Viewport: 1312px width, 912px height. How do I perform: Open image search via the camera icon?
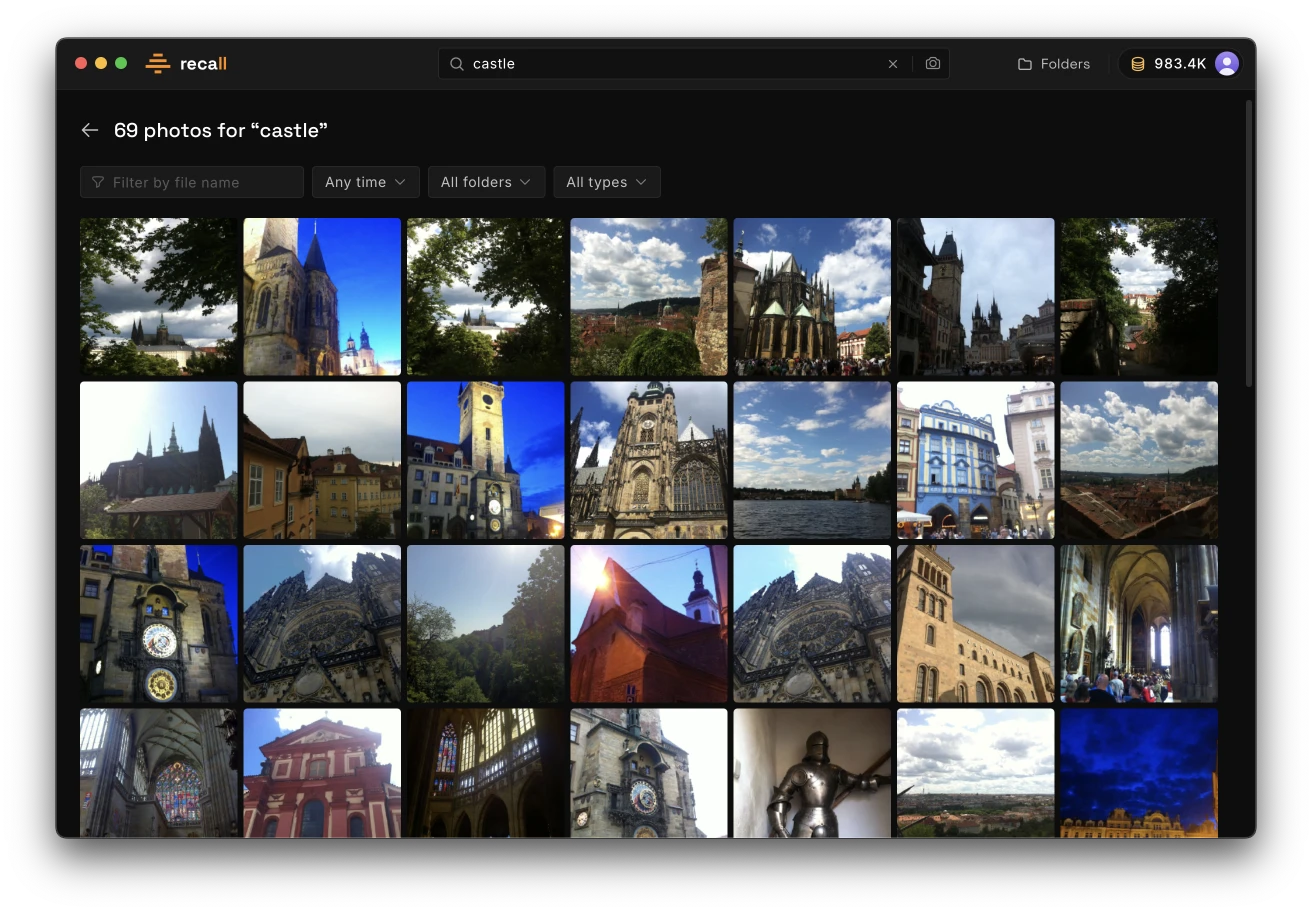pos(933,64)
